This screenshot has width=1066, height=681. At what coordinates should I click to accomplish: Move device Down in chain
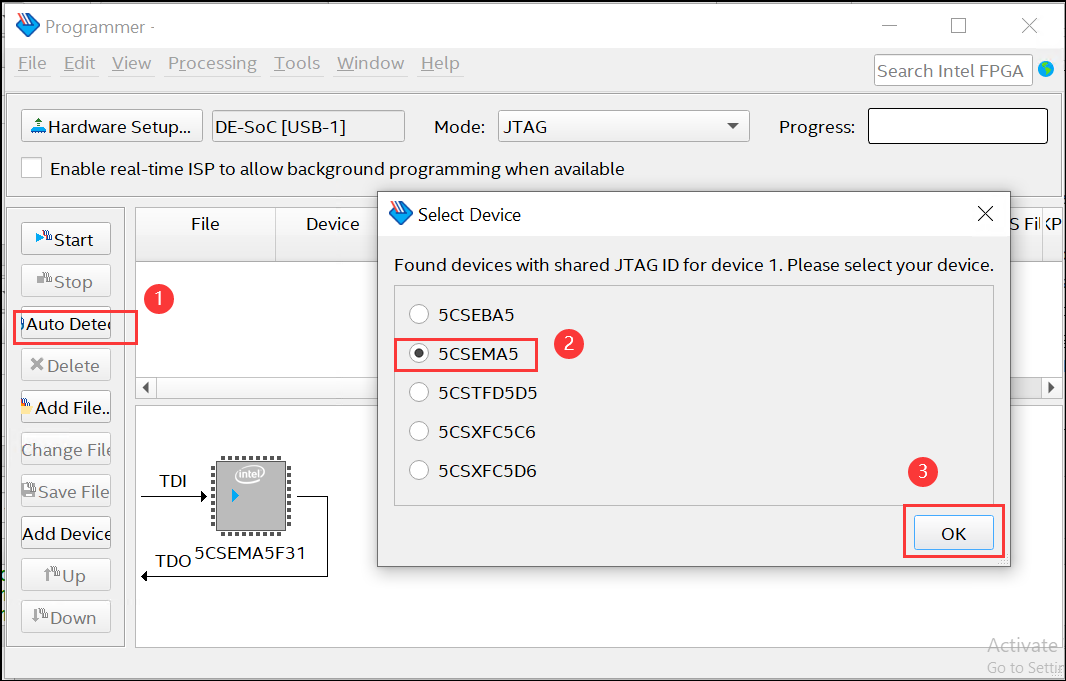point(66,617)
